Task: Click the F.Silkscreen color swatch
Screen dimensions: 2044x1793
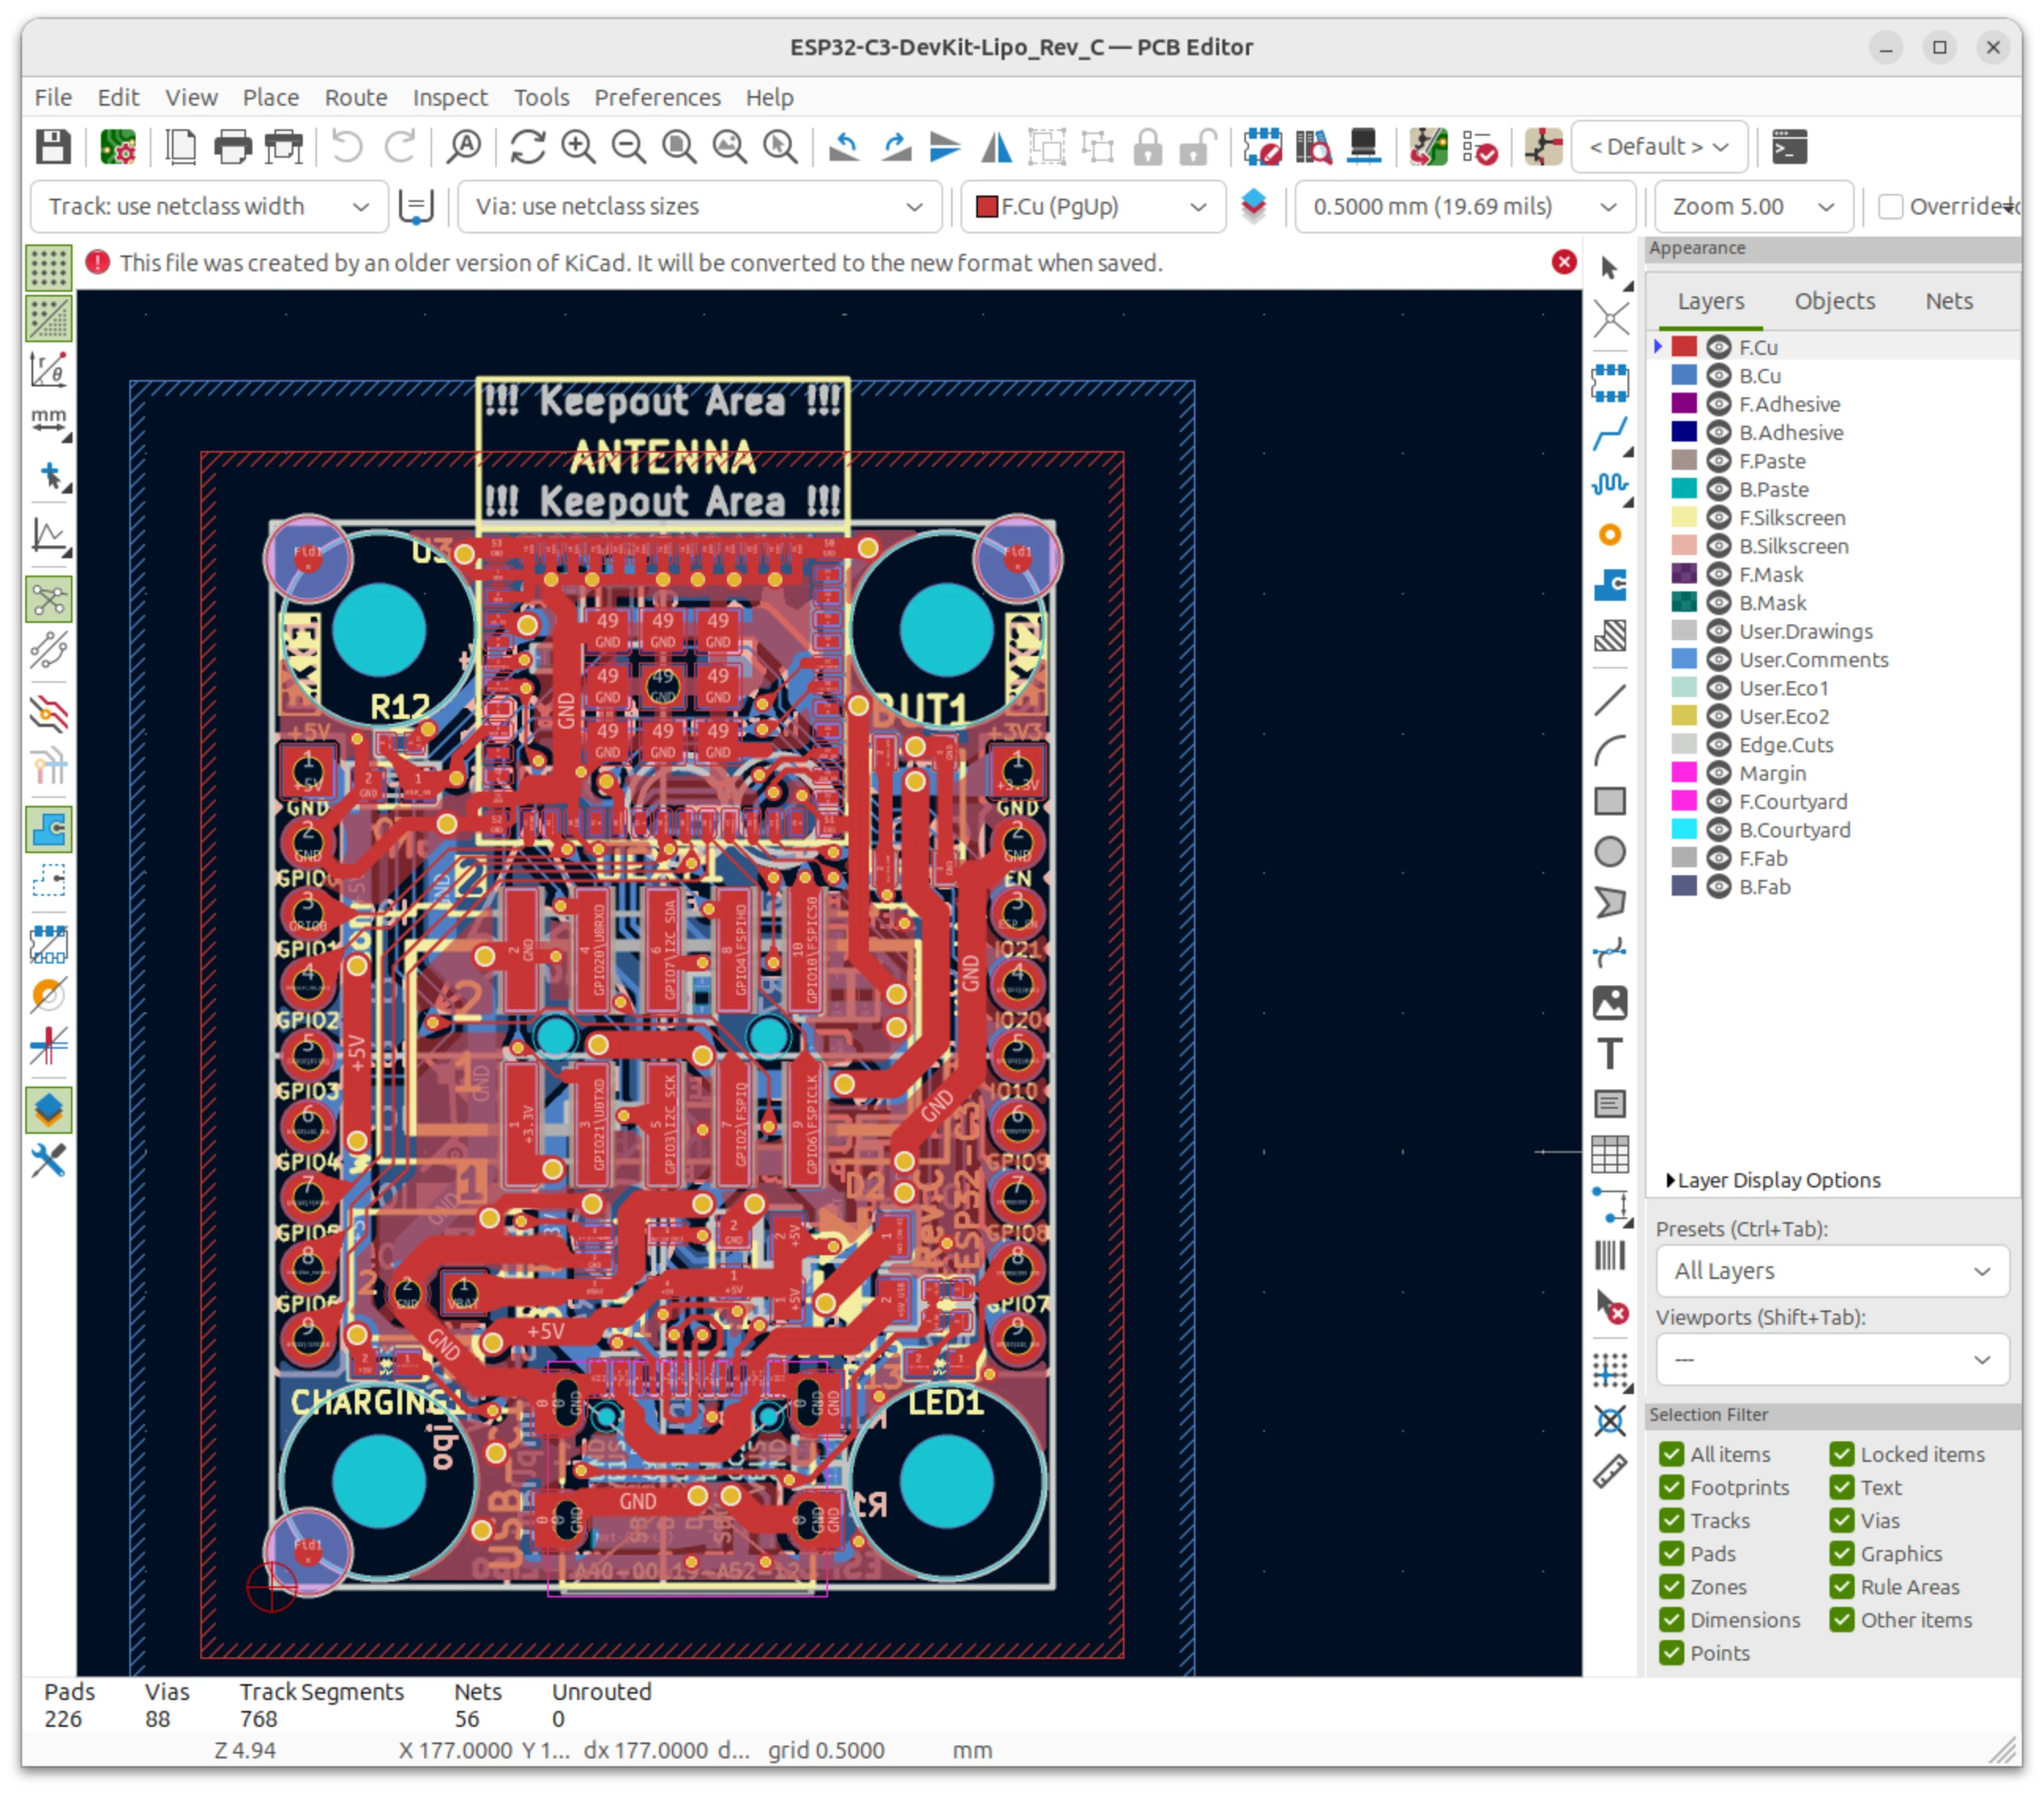Action: pos(1684,518)
